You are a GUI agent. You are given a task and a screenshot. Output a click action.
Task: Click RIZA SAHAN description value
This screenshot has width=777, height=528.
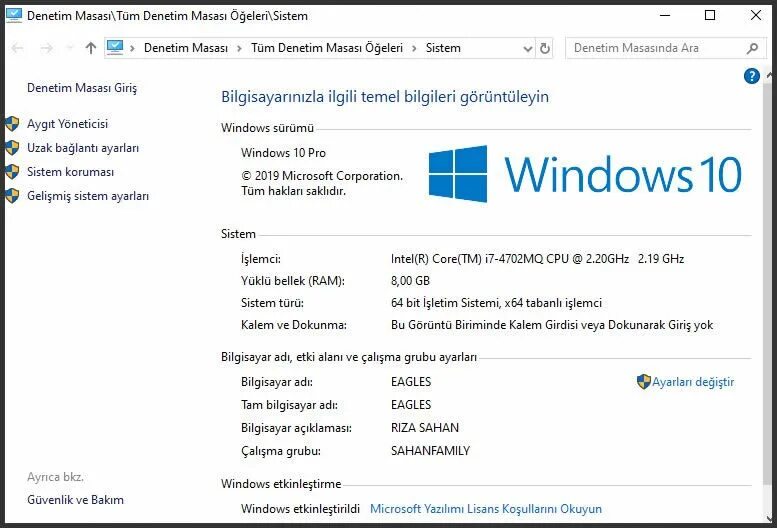pyautogui.click(x=425, y=427)
